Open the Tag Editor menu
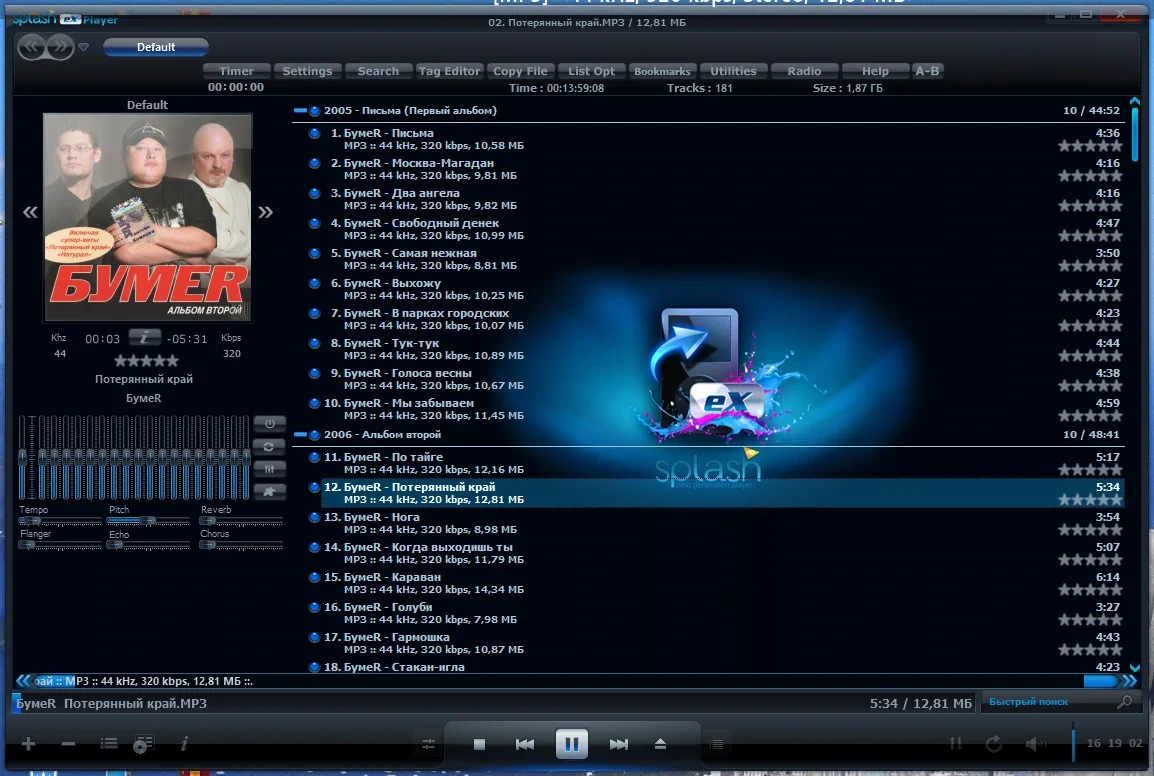Image resolution: width=1154 pixels, height=776 pixels. coord(449,71)
